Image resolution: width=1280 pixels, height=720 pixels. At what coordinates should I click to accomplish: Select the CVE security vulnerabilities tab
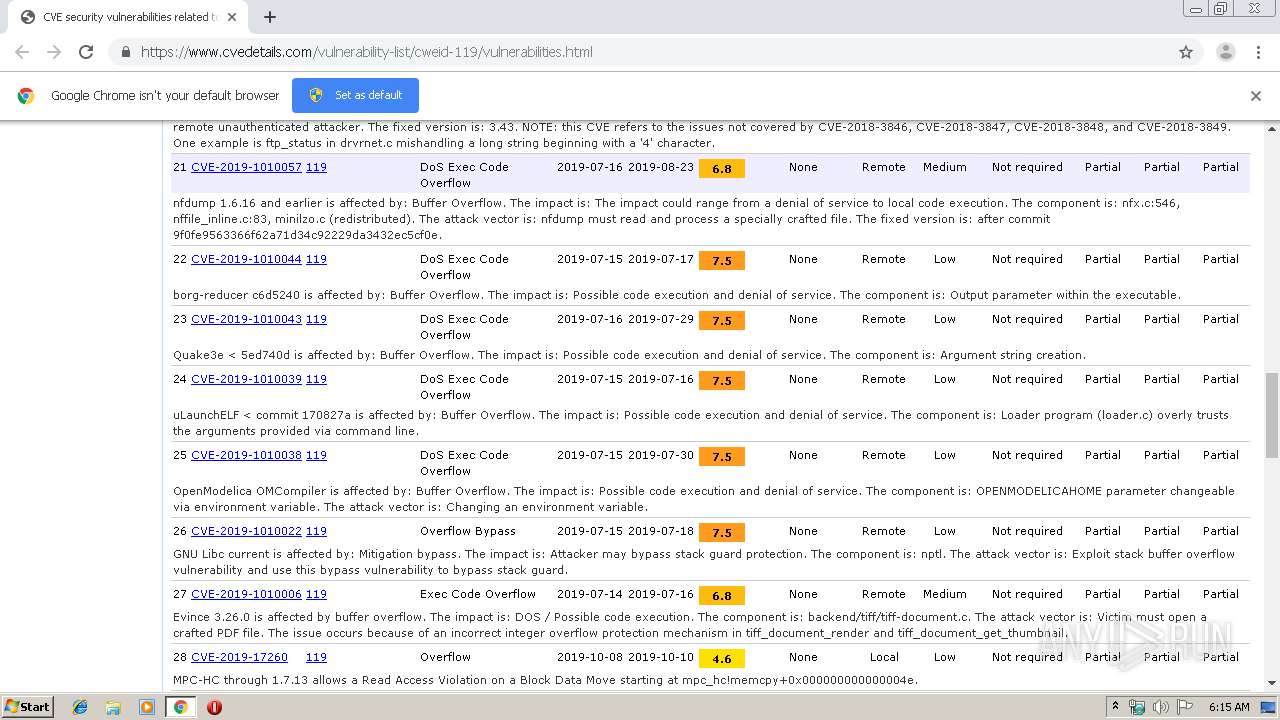tap(130, 17)
